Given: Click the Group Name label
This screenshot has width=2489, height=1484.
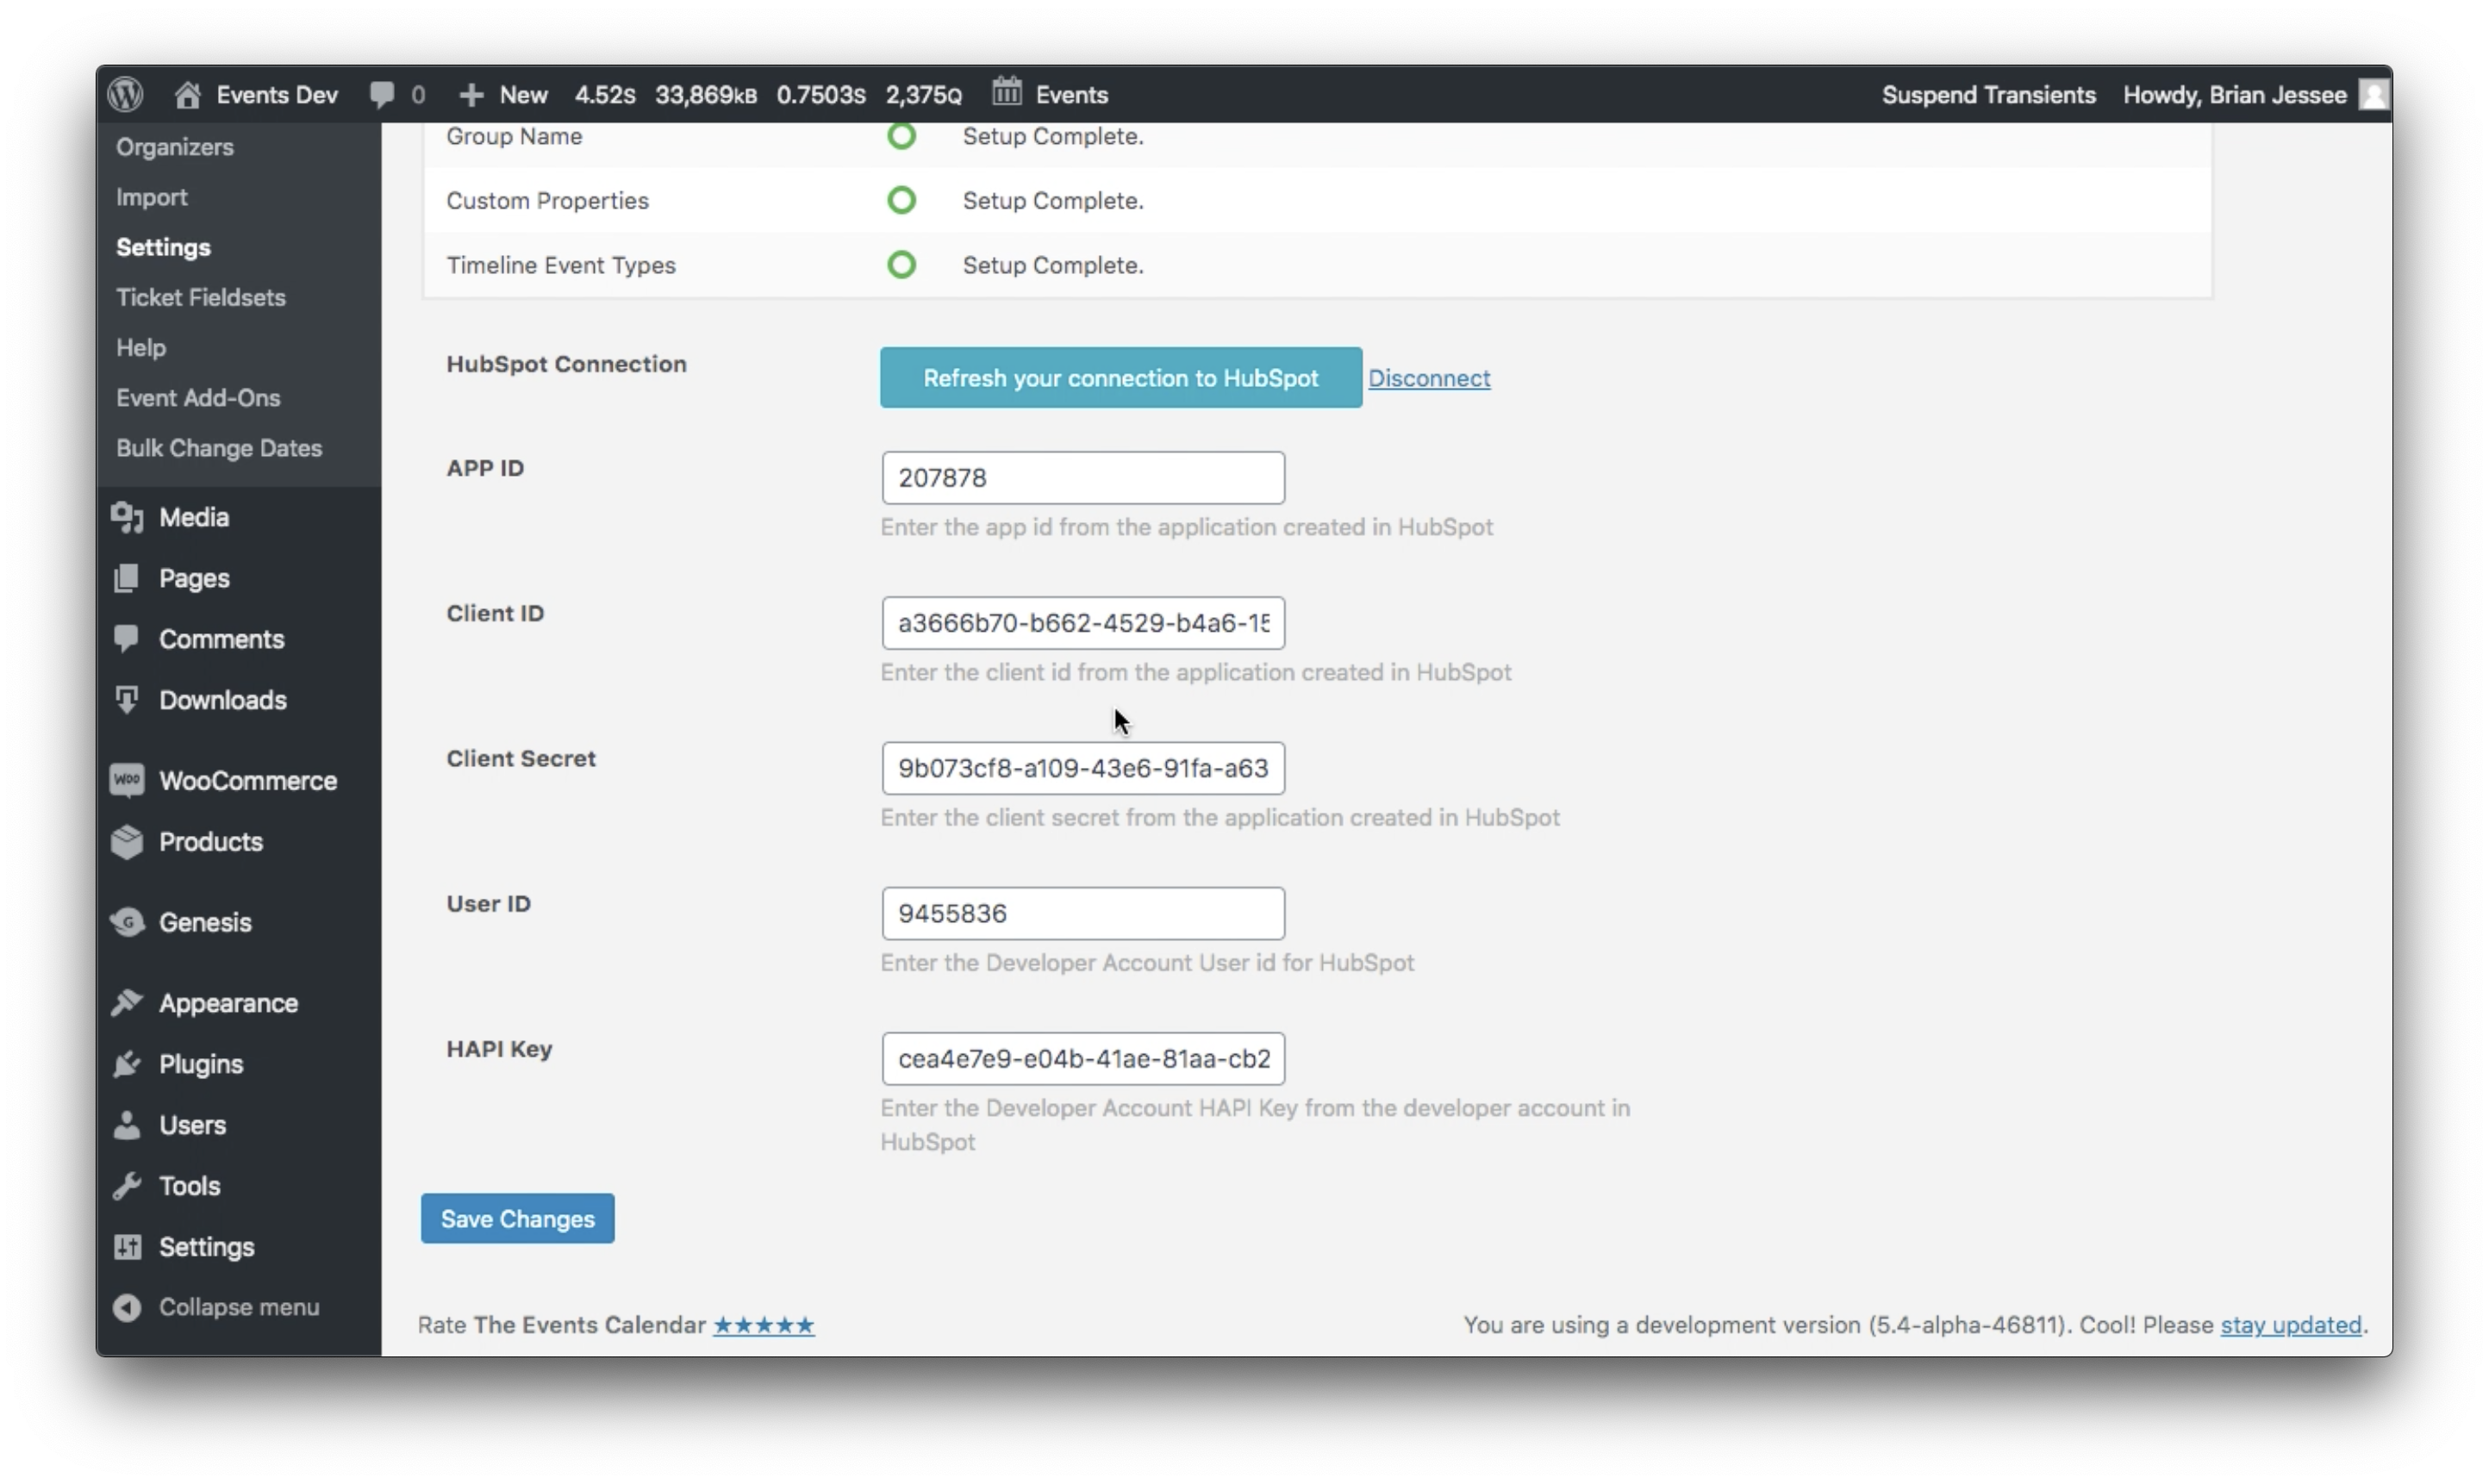Looking at the screenshot, I should 514,136.
